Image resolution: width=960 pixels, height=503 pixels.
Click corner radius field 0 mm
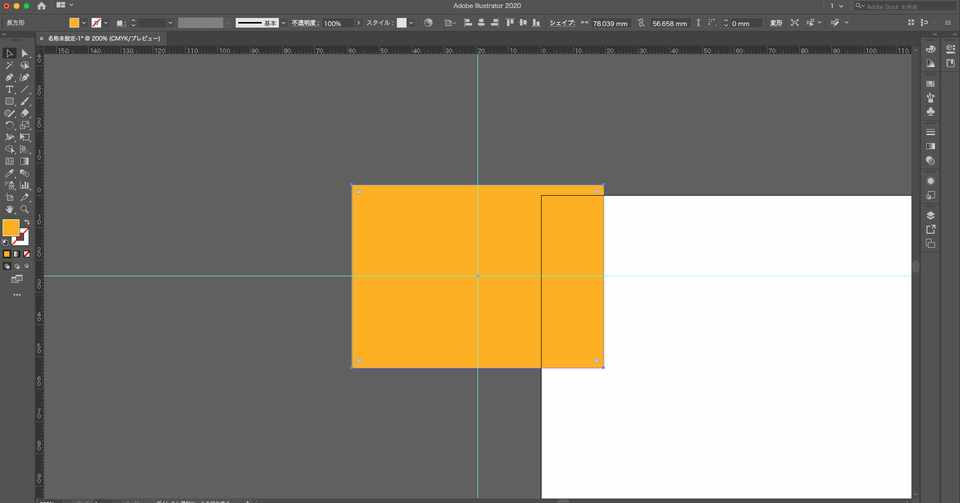(746, 23)
